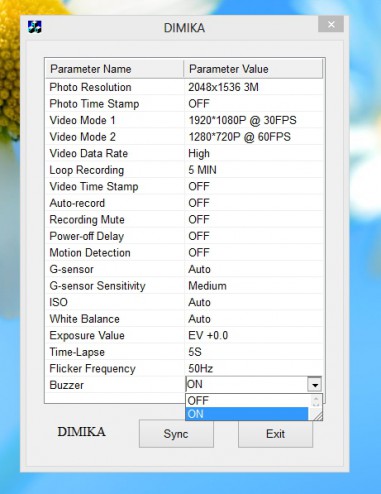Select the Buzzer parameter name
381x494 pixels.
click(67, 385)
